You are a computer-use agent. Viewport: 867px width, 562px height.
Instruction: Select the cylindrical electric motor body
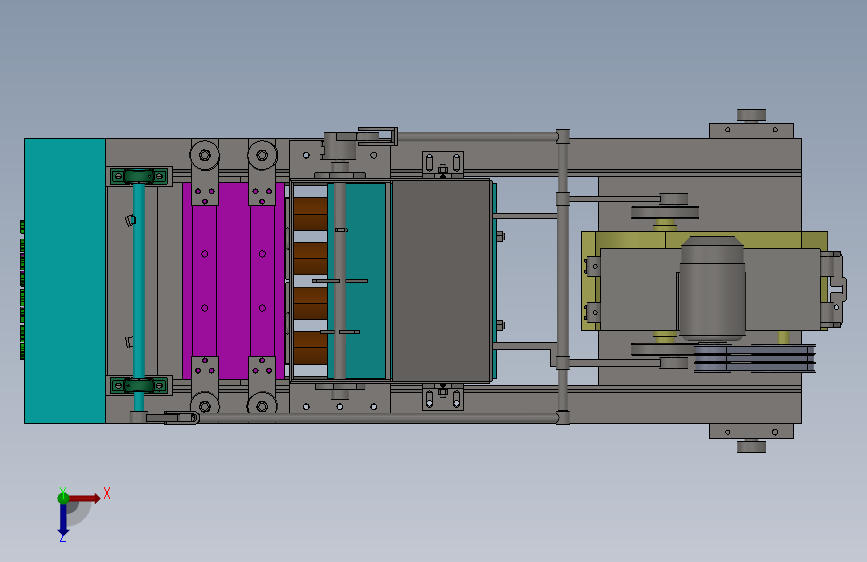(x=712, y=289)
